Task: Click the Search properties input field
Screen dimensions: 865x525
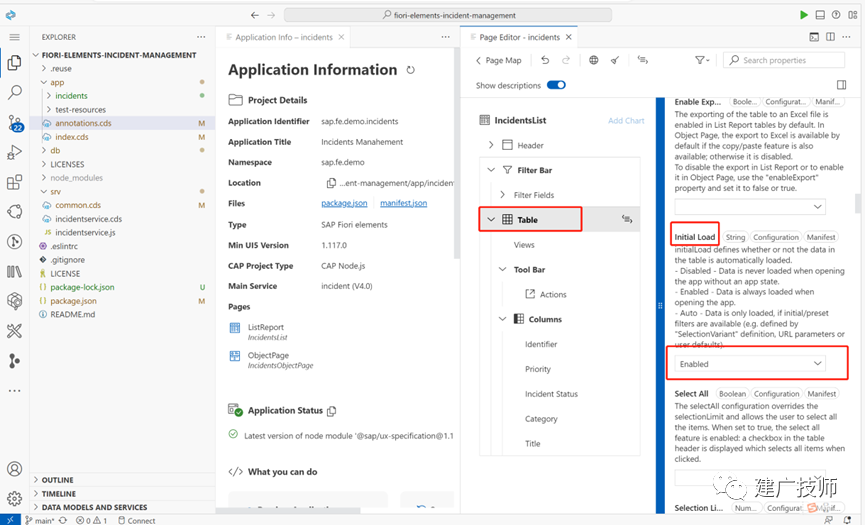Action: [x=784, y=60]
